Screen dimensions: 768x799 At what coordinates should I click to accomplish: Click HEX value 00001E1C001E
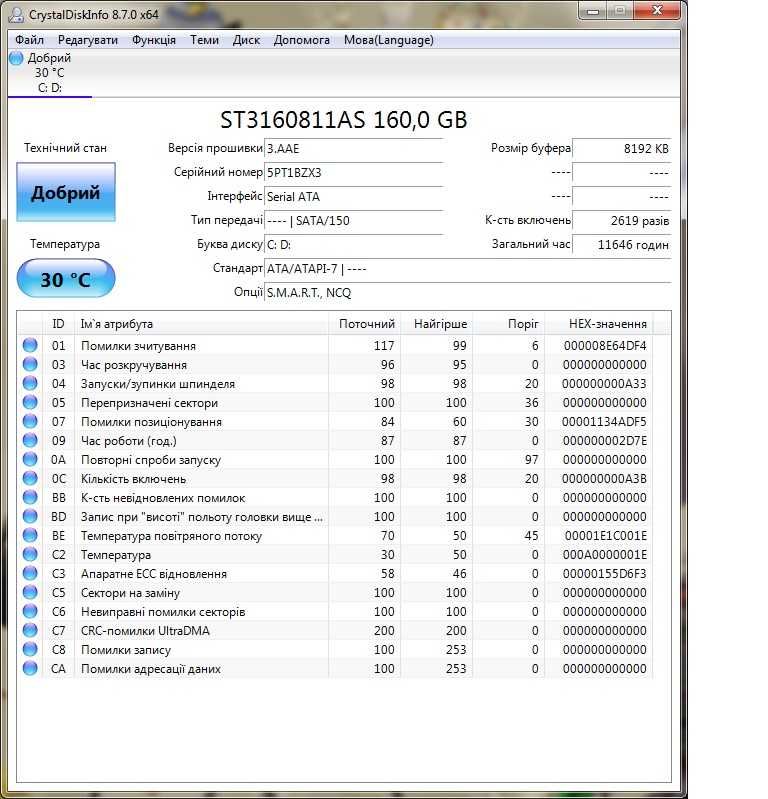pyautogui.click(x=605, y=536)
